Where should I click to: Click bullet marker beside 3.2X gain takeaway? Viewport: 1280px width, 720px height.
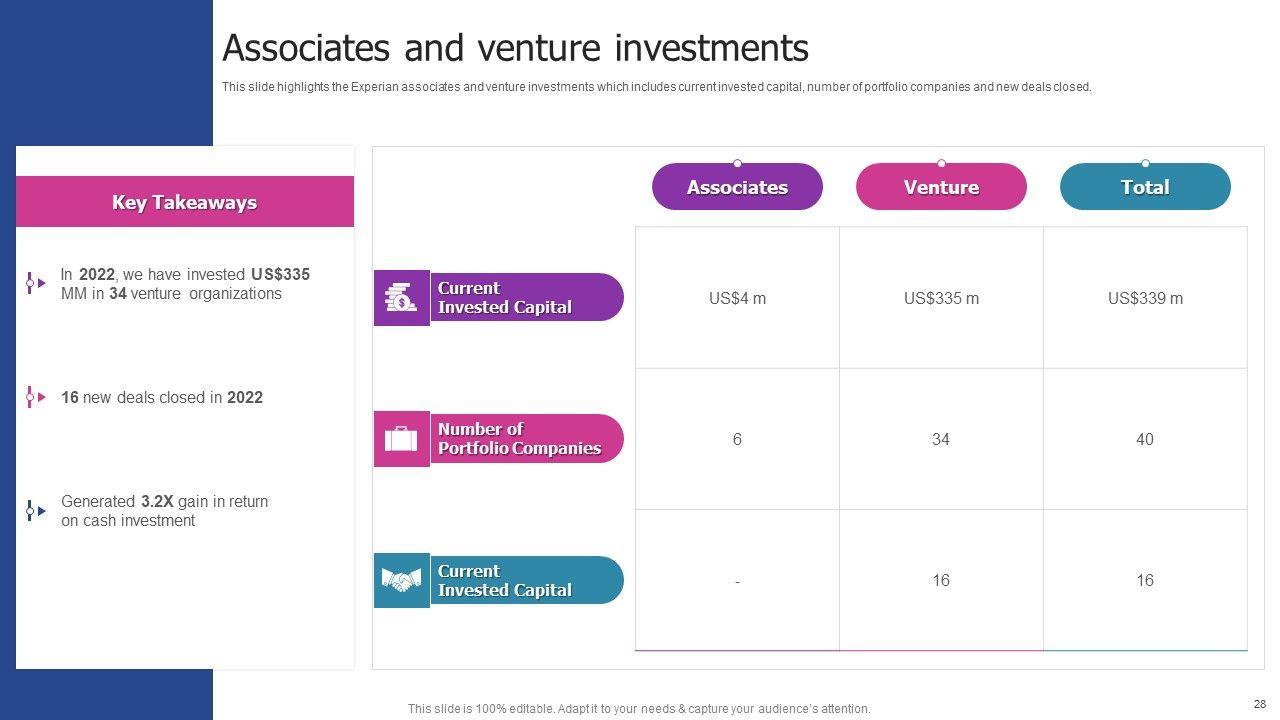coord(35,511)
